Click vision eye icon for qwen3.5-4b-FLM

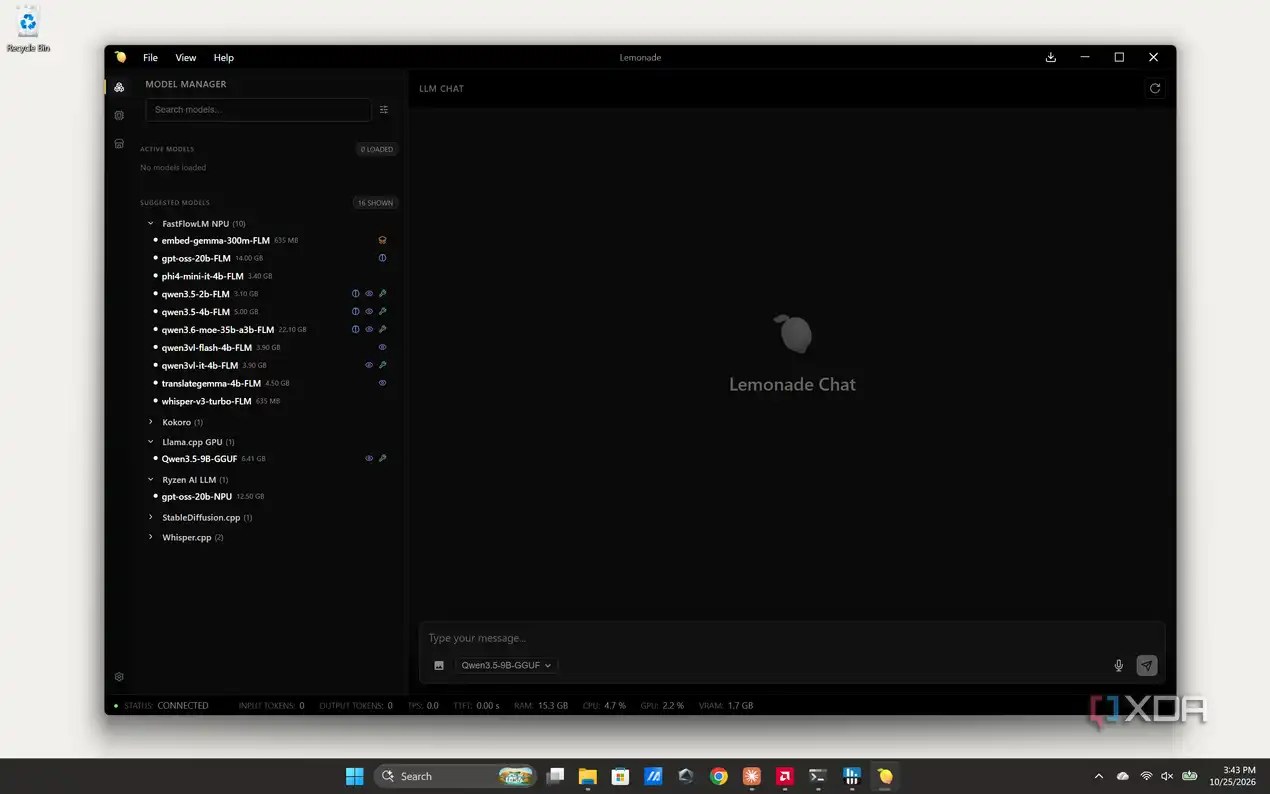[x=369, y=312]
